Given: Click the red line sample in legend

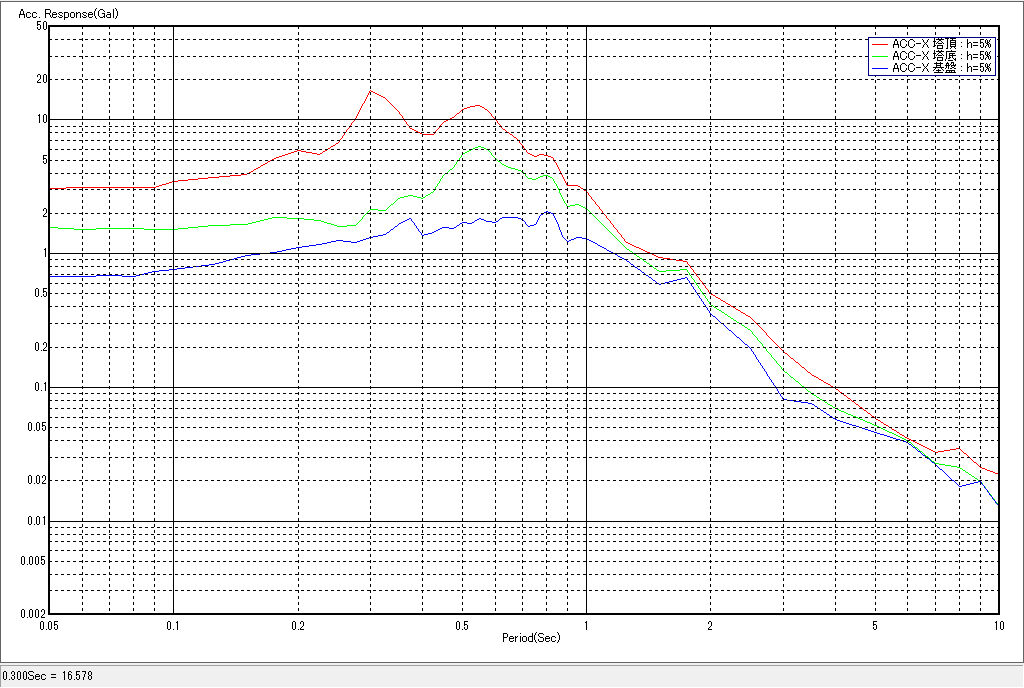Looking at the screenshot, I should (x=879, y=44).
